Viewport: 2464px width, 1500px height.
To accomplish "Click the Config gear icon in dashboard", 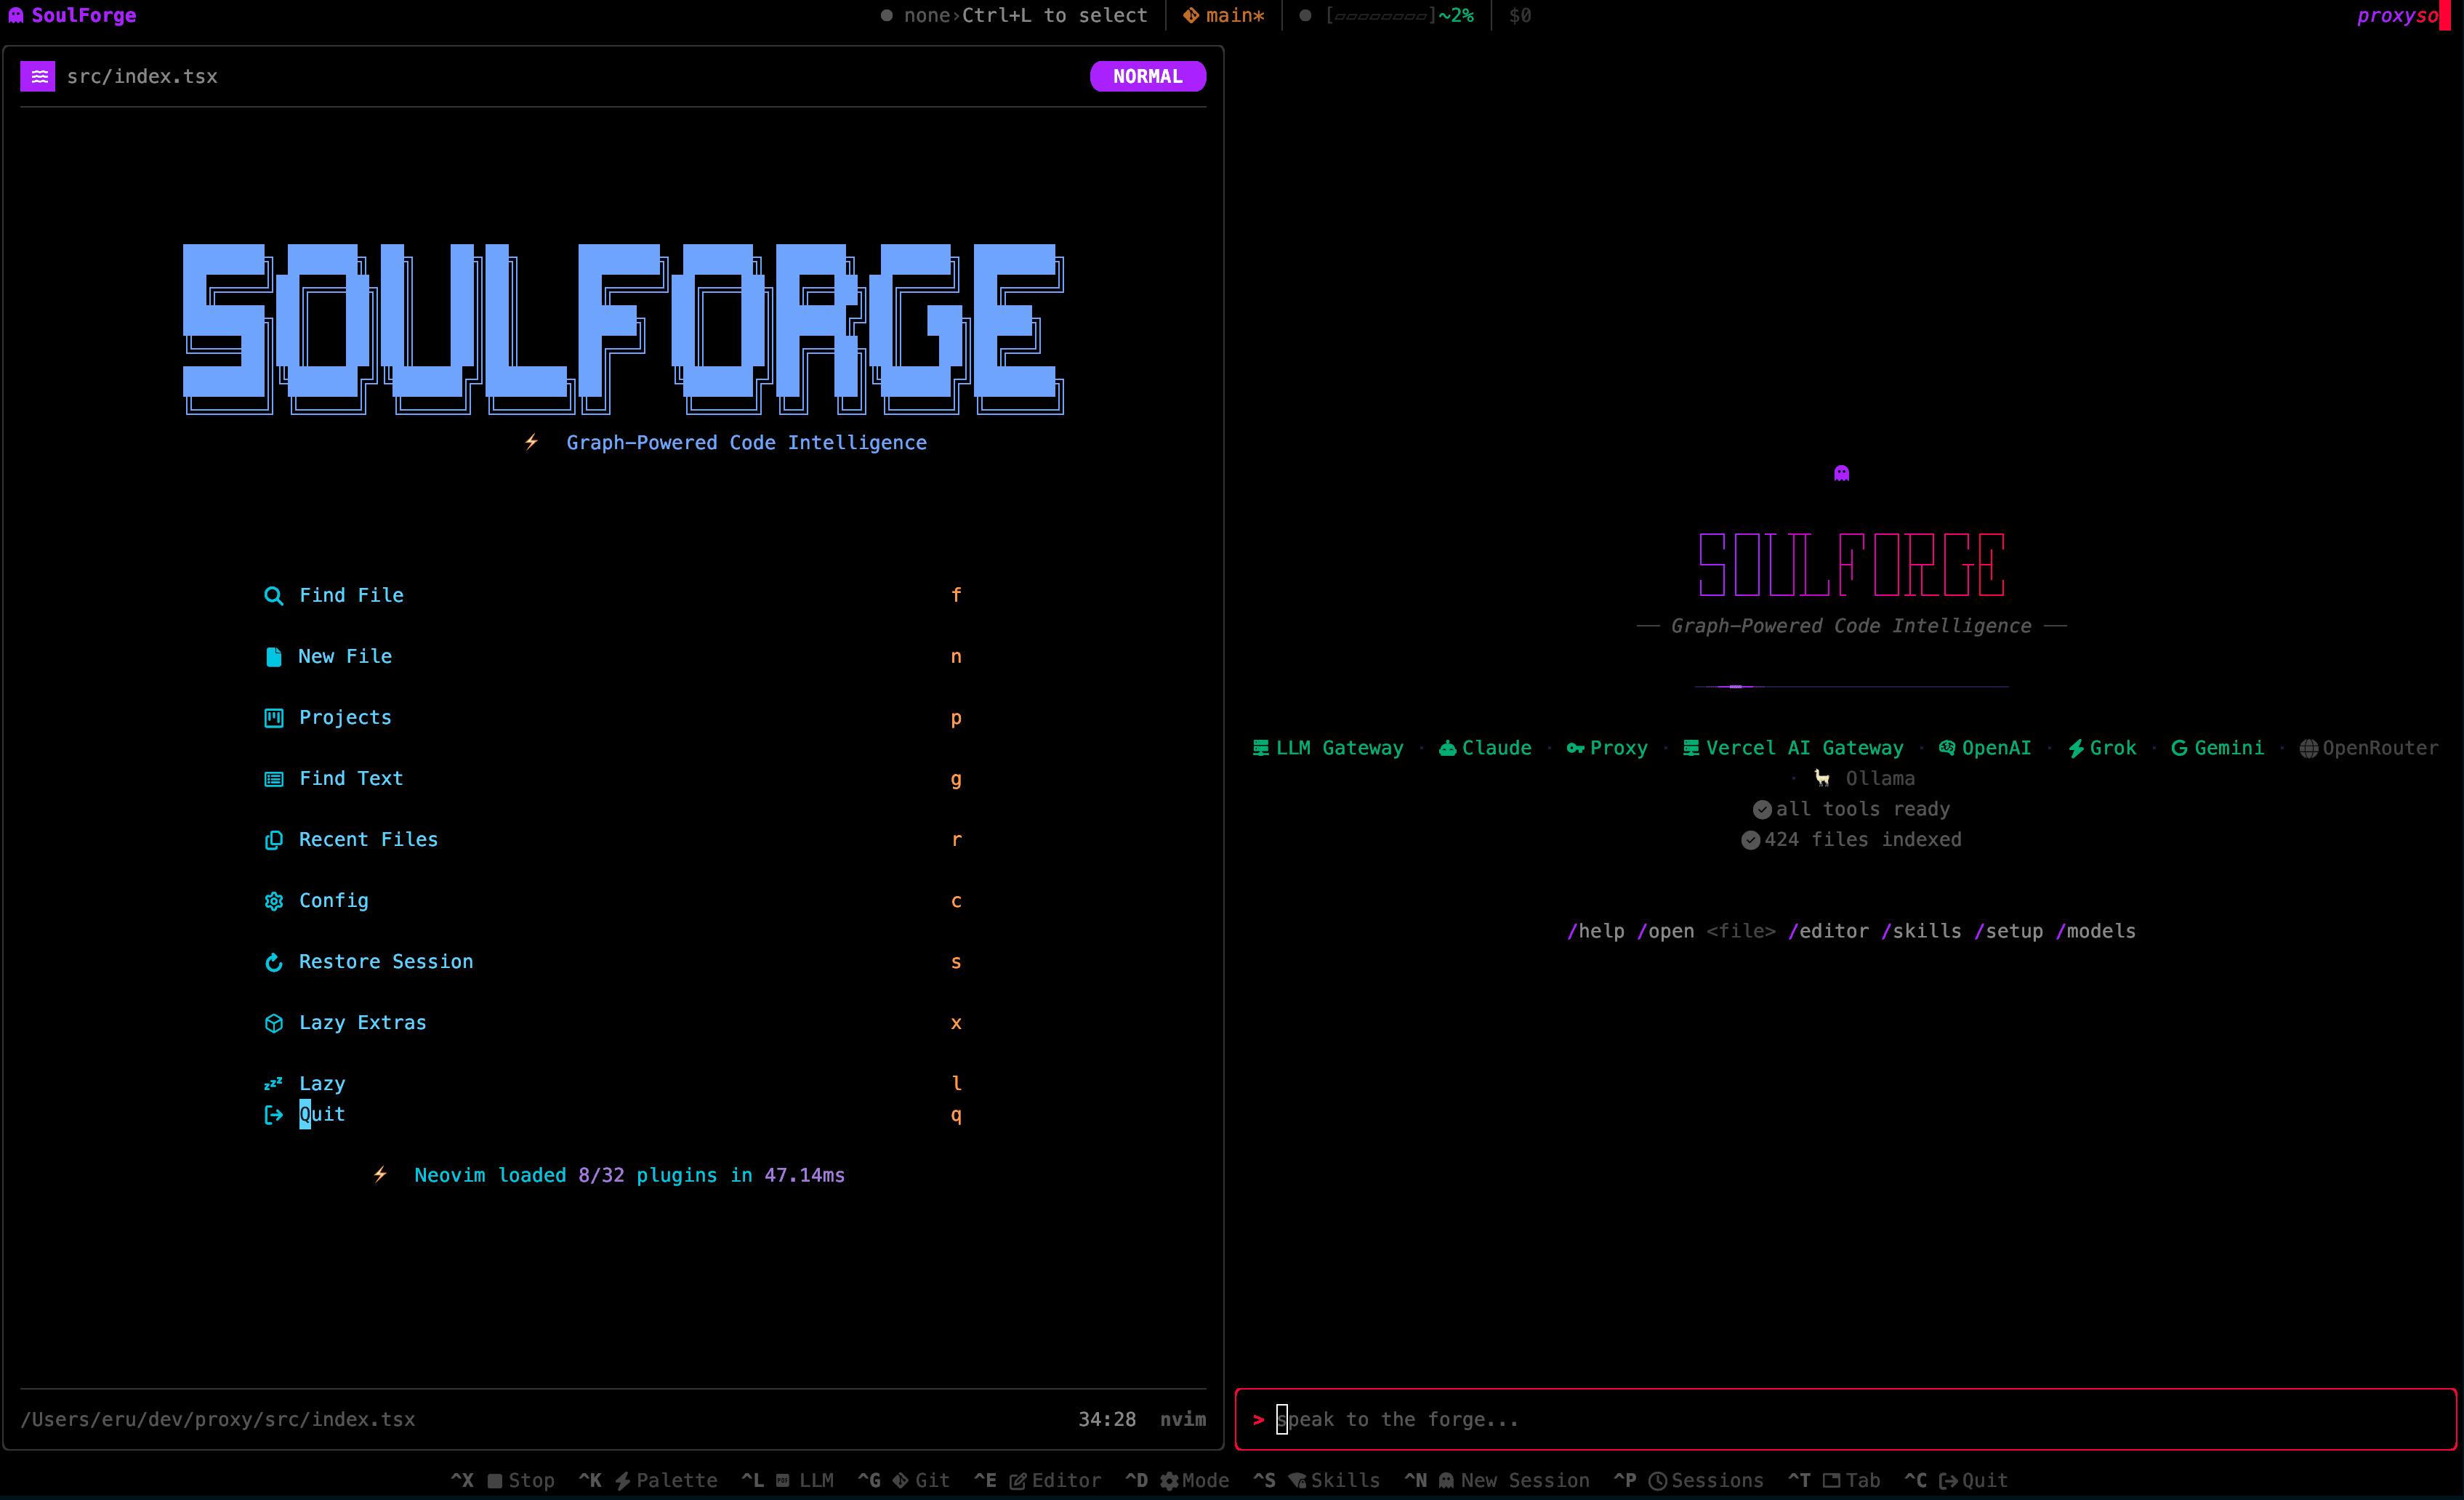I will [273, 900].
